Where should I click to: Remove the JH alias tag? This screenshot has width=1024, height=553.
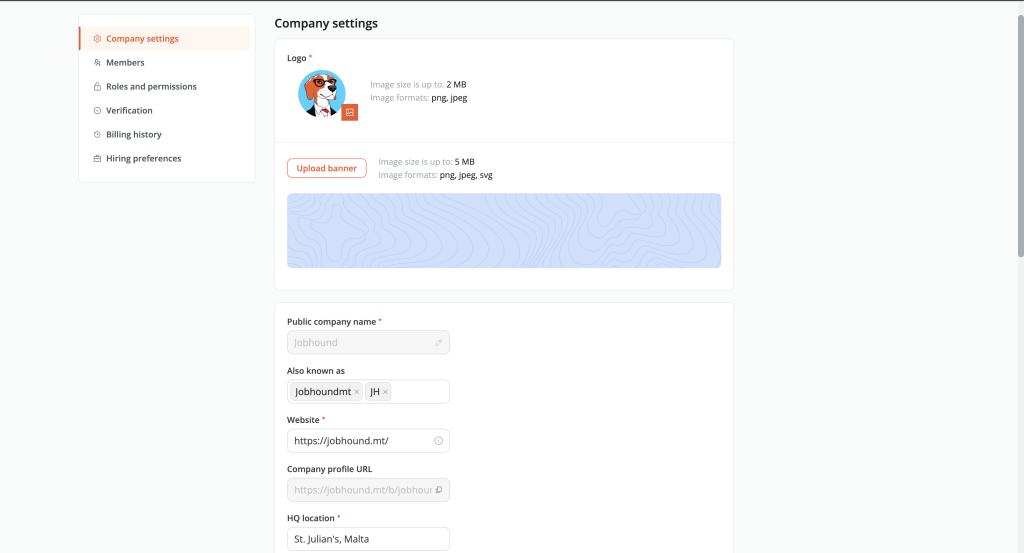(x=385, y=392)
